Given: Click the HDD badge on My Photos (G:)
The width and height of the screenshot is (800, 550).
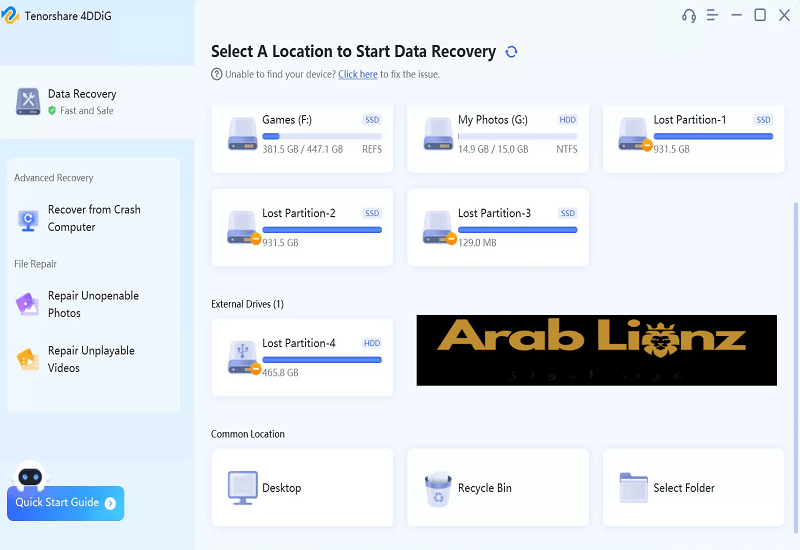Looking at the screenshot, I should coord(567,120).
